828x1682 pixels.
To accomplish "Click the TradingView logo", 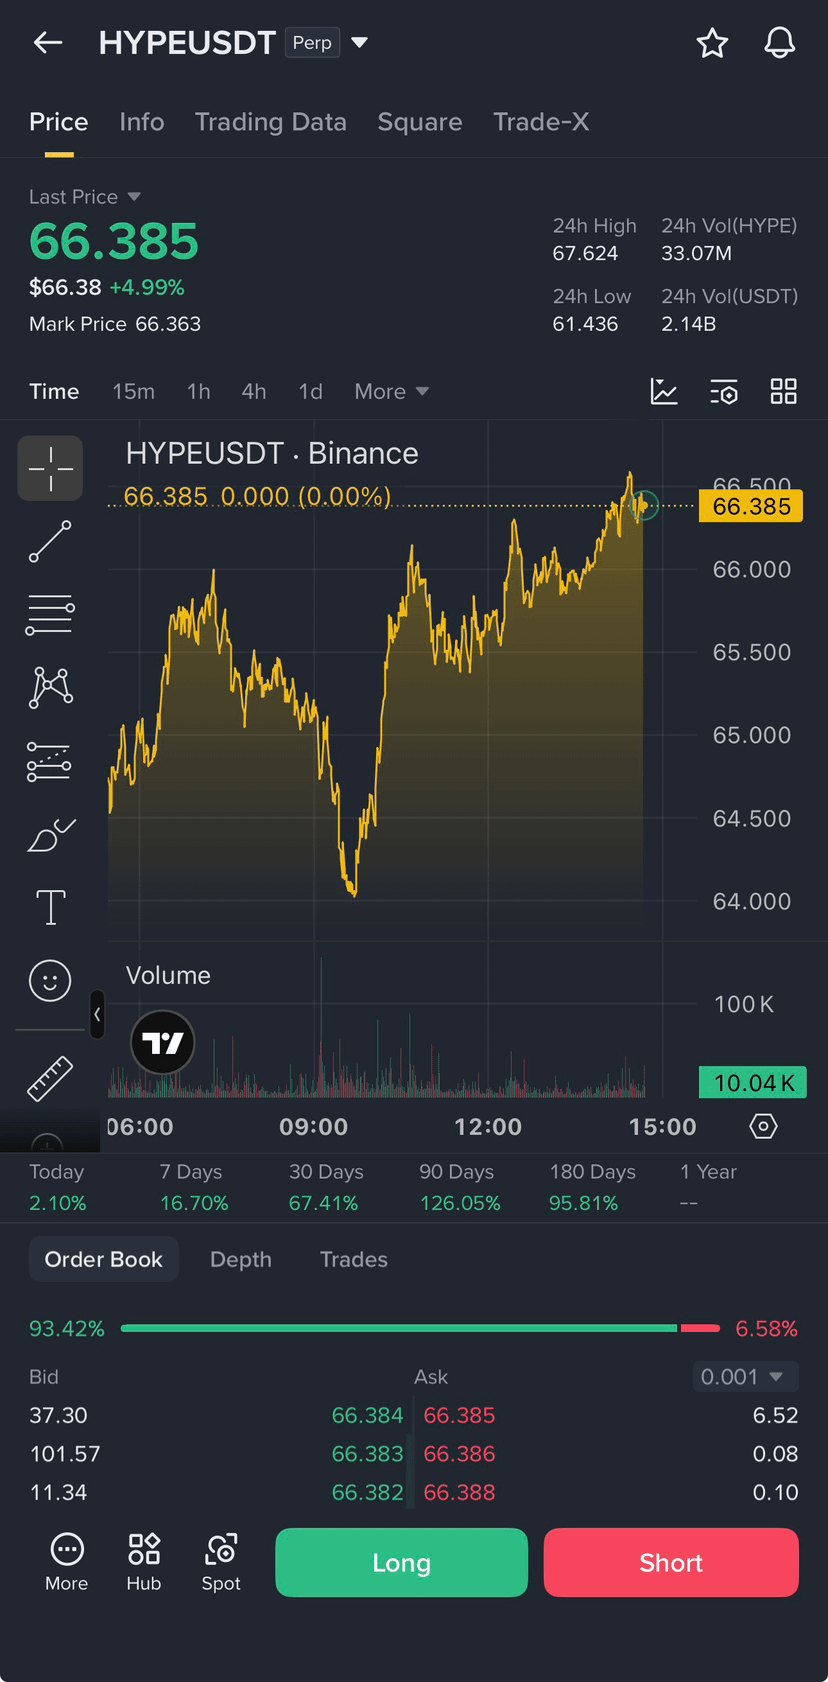I will coord(163,1043).
